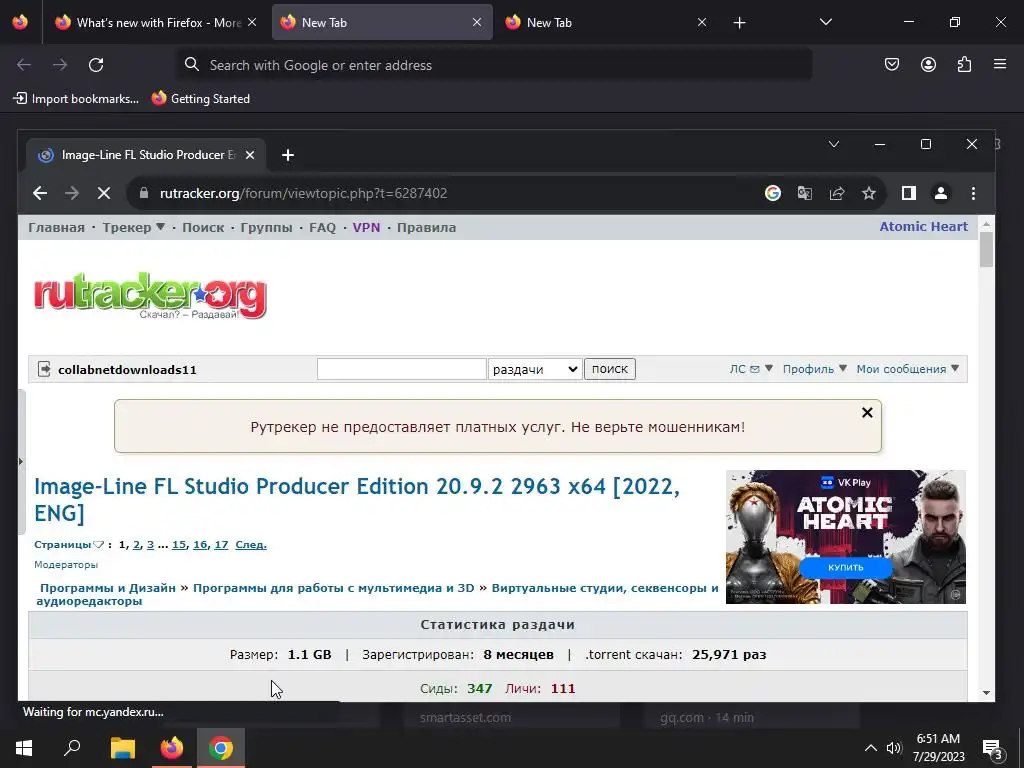Image resolution: width=1024 pixels, height=768 pixels.
Task: Open VPN link in rutracker menu
Action: (366, 227)
